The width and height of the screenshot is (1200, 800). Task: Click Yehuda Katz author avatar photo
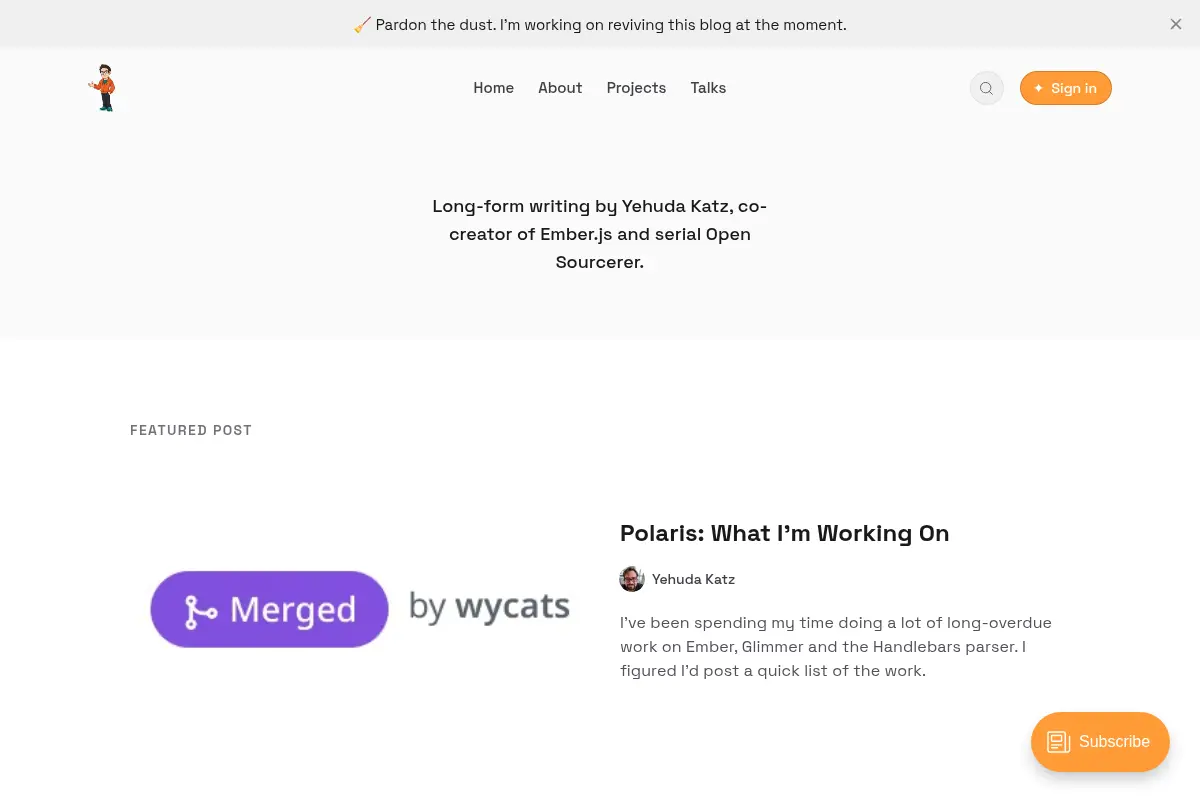tap(632, 579)
